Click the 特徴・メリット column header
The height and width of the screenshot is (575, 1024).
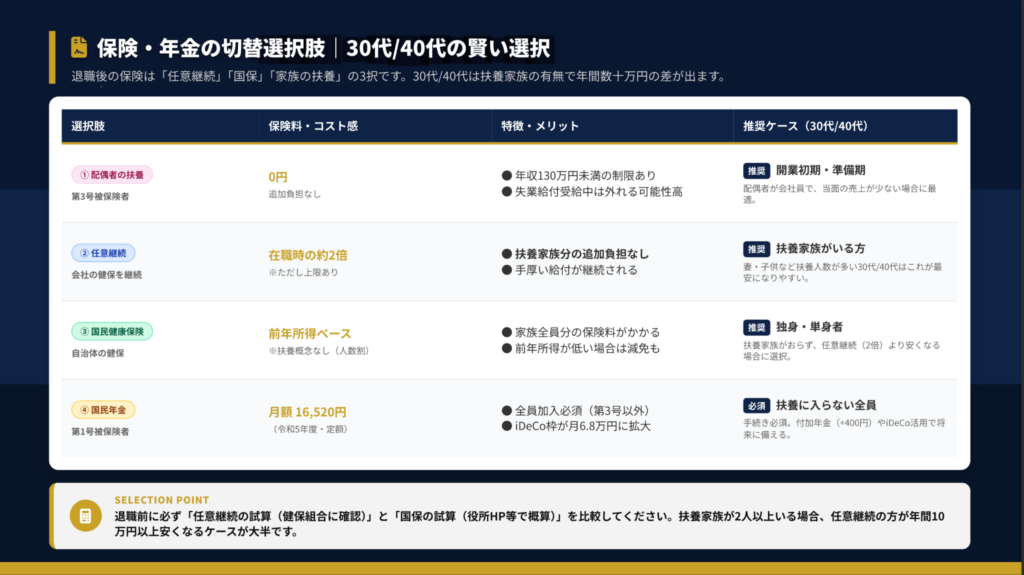pyautogui.click(x=540, y=127)
